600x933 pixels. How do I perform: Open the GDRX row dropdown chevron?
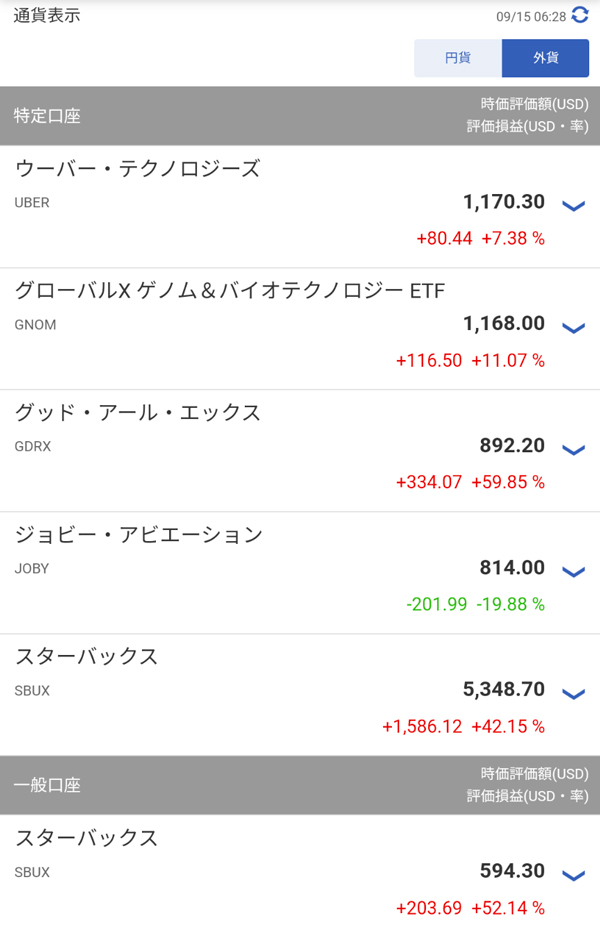pos(573,450)
